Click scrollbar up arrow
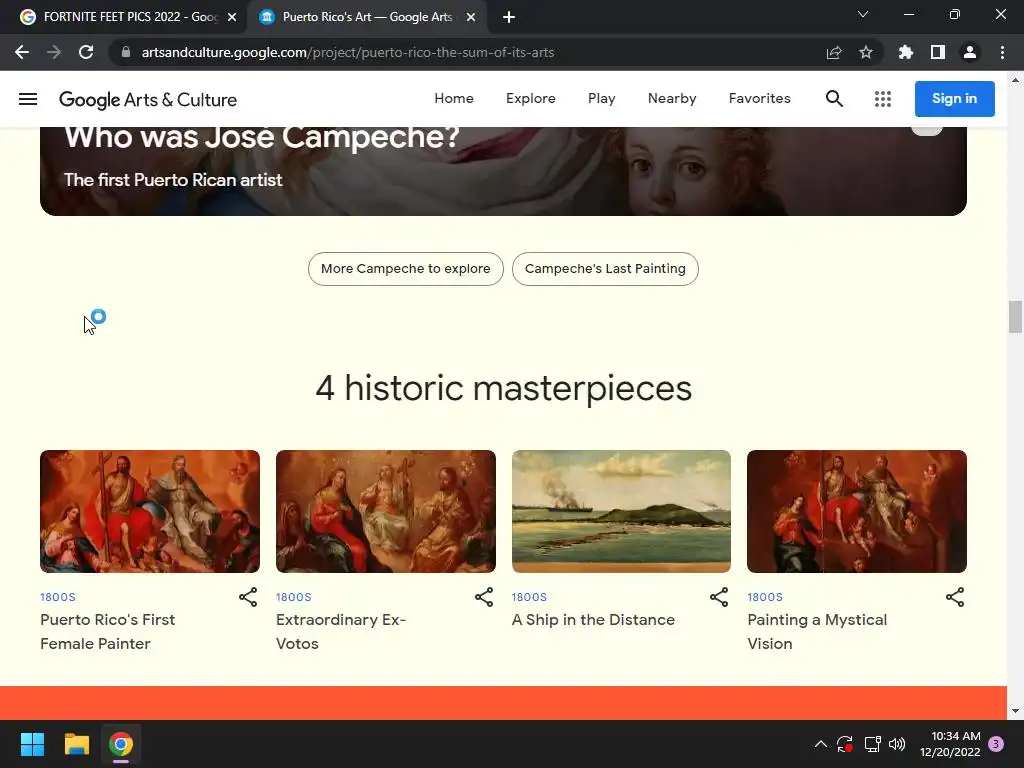1024x768 pixels. (x=1015, y=80)
